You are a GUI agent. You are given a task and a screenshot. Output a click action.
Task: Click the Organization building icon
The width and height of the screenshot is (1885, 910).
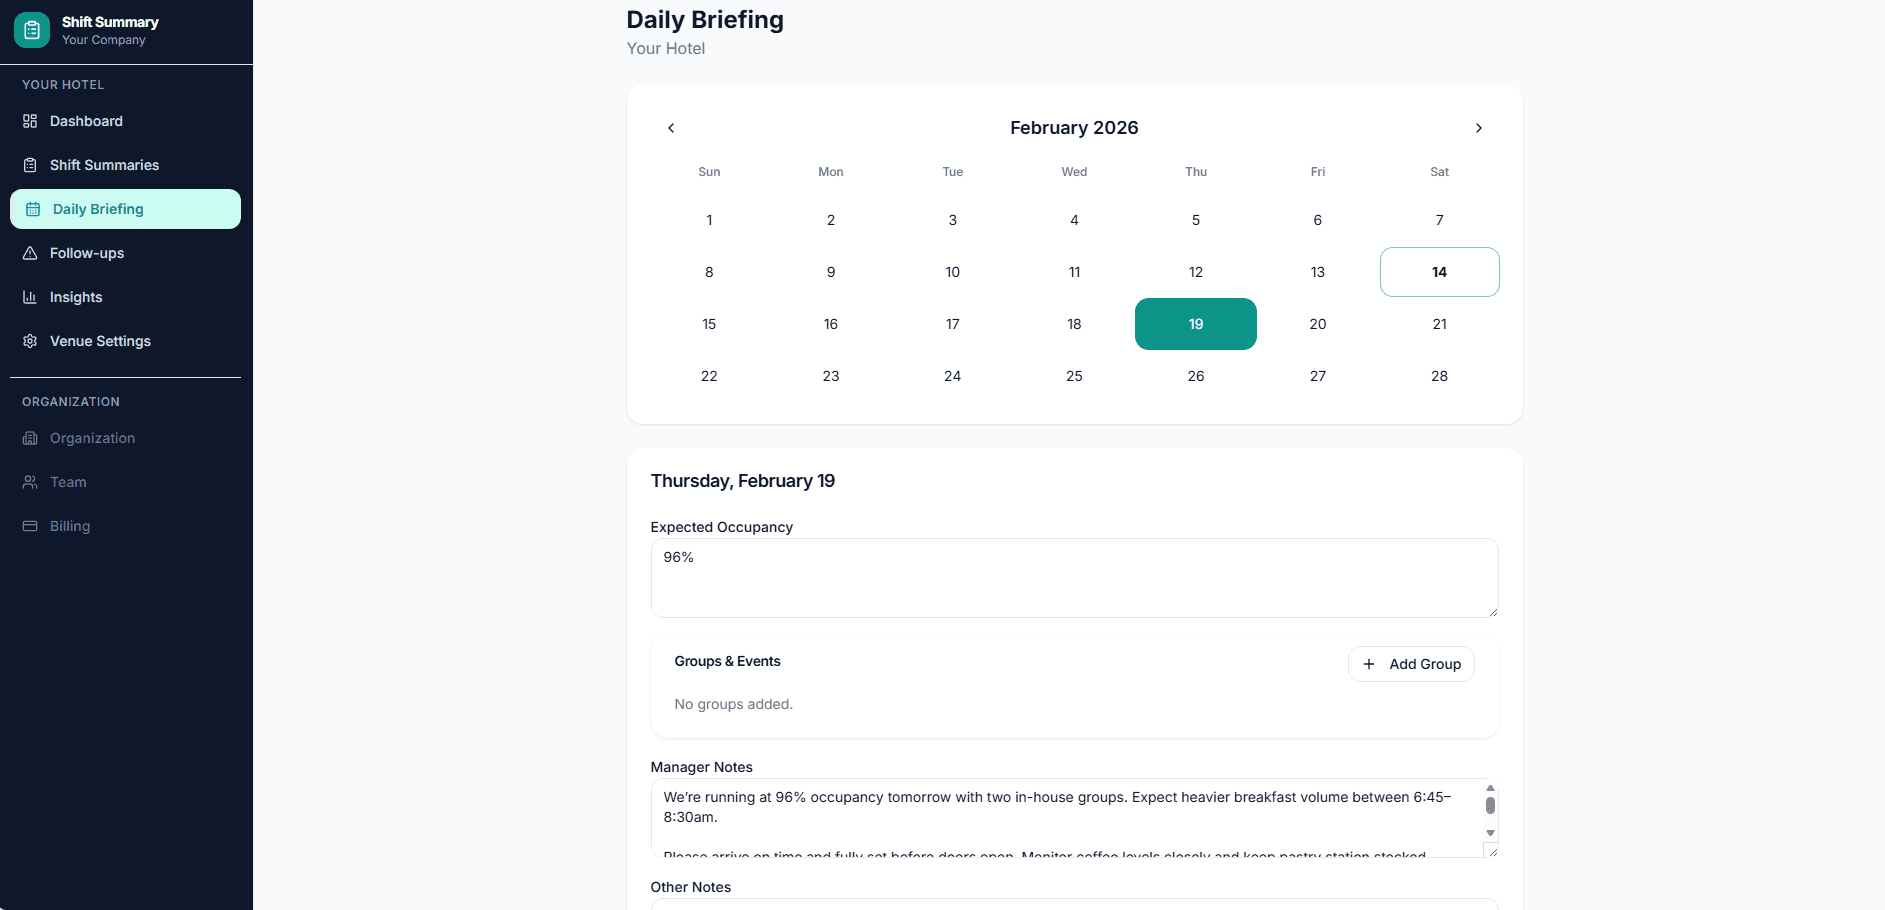coord(31,438)
